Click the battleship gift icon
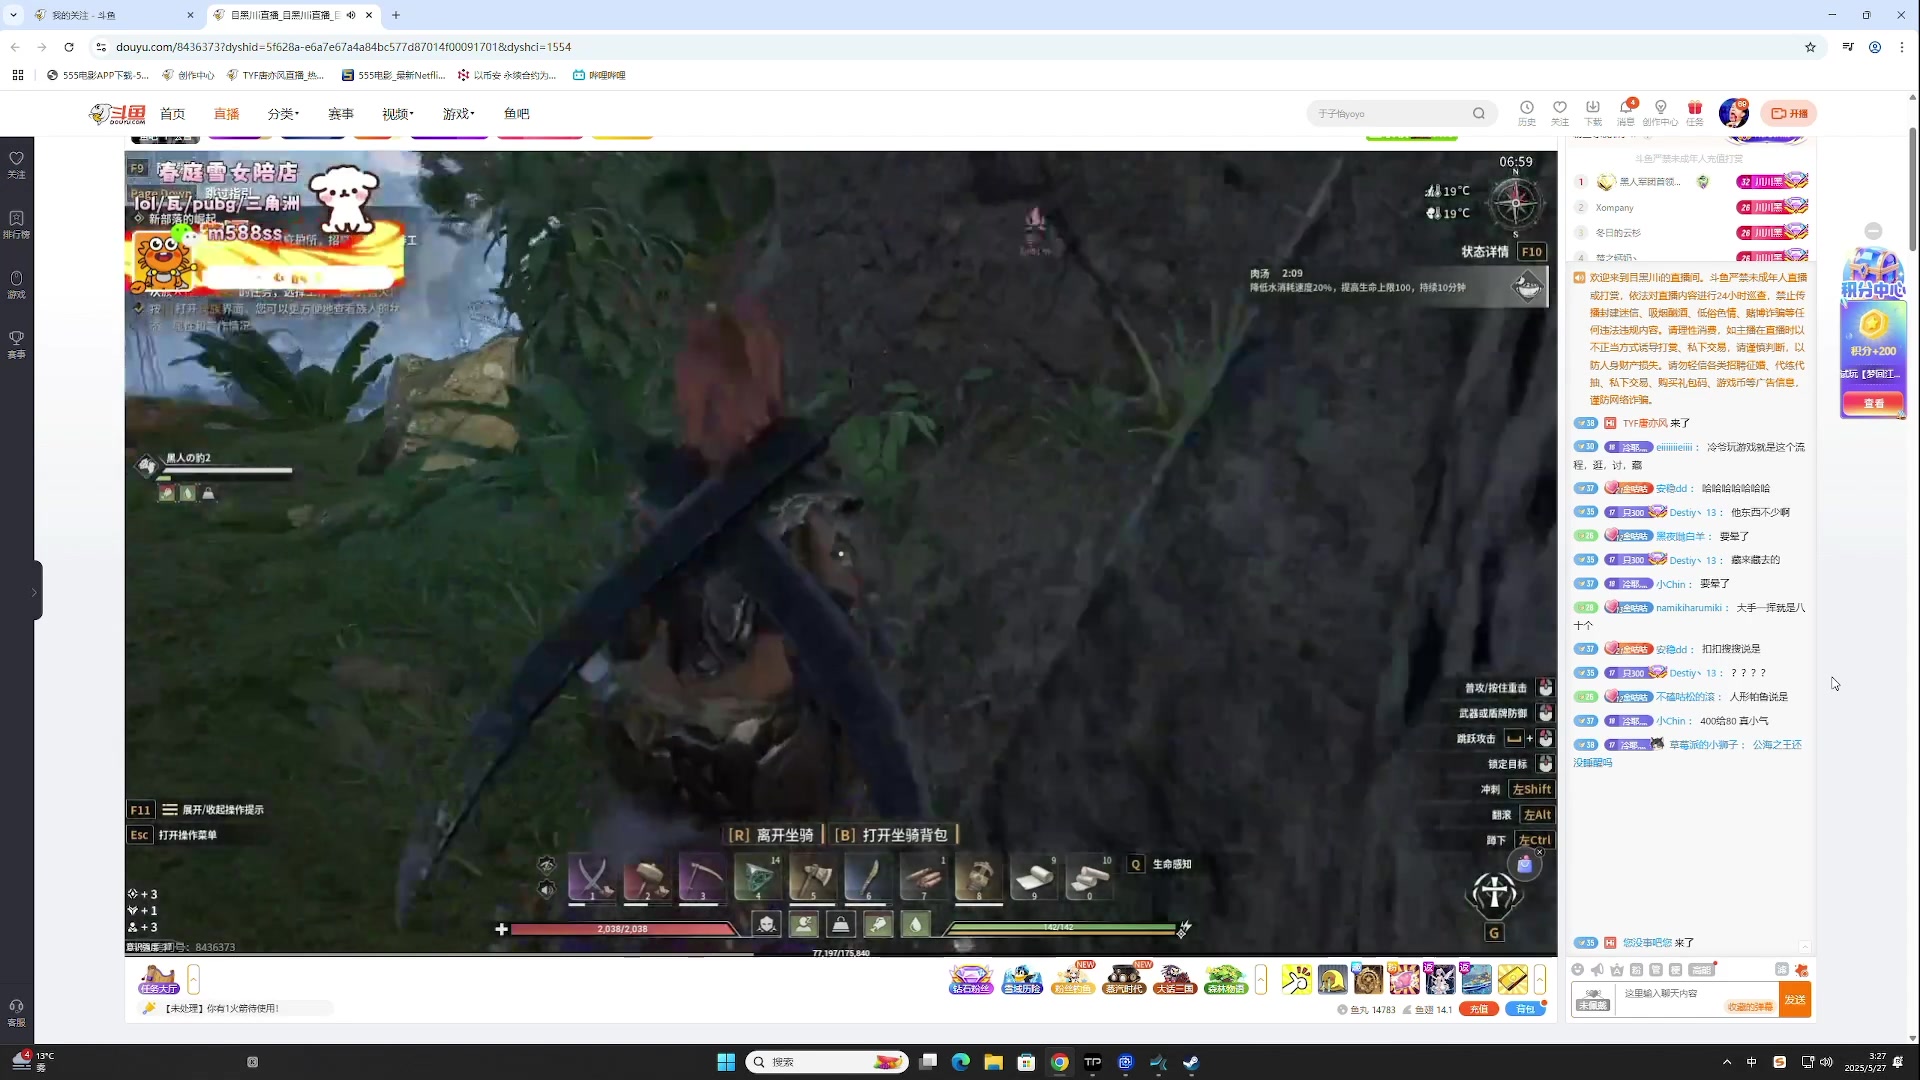 tap(1476, 979)
